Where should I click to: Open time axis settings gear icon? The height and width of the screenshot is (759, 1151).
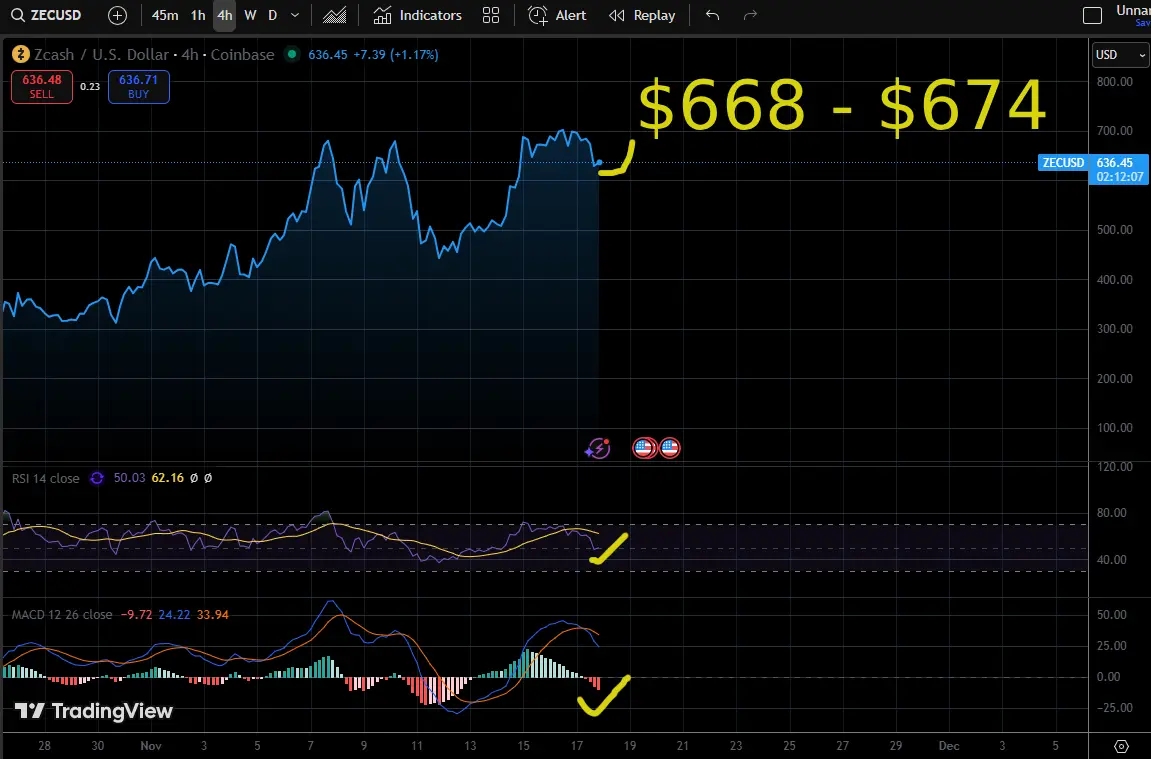pos(1121,746)
